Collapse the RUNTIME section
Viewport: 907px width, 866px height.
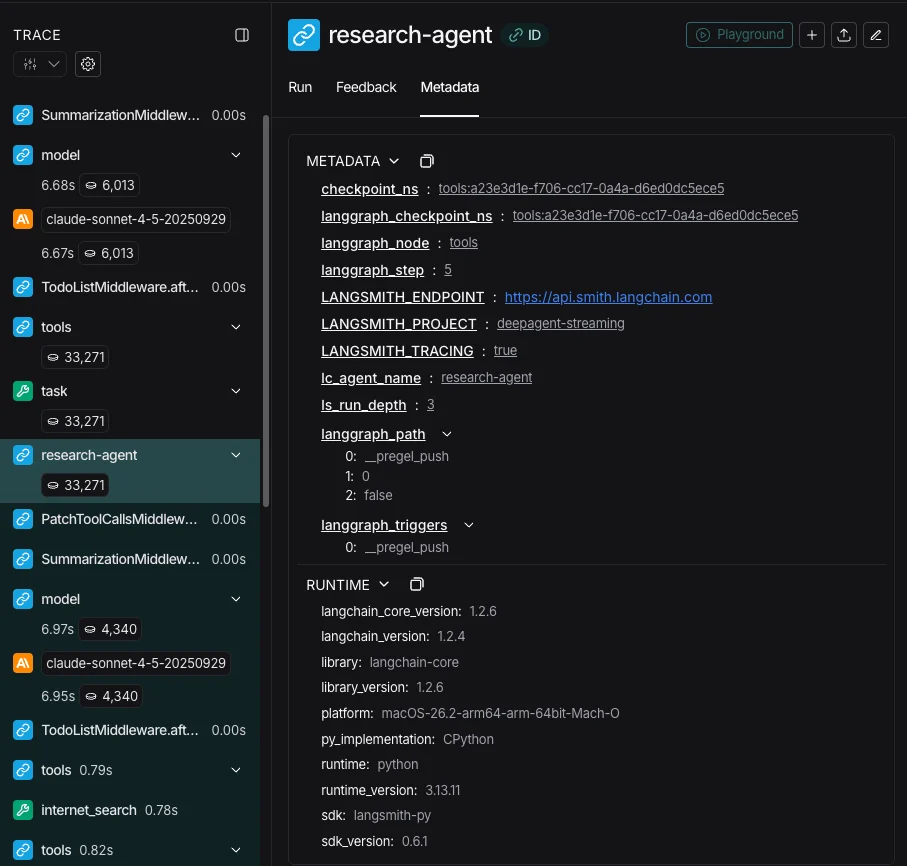tap(384, 584)
